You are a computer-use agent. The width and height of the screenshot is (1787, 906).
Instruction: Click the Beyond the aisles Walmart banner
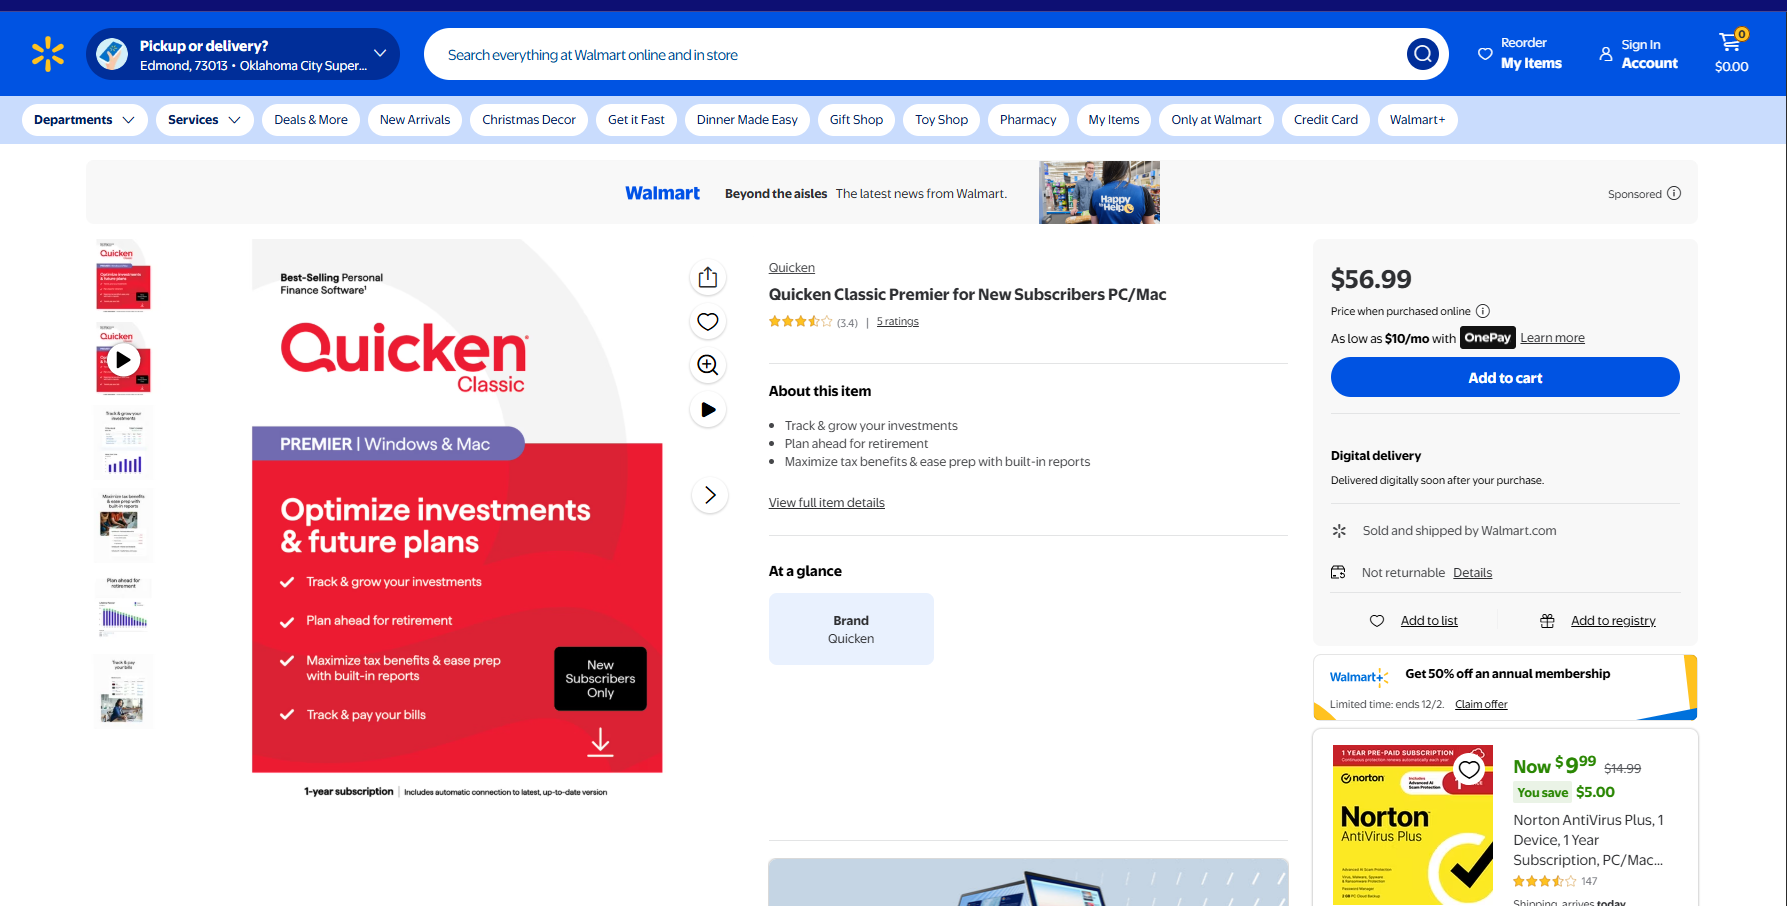[892, 192]
